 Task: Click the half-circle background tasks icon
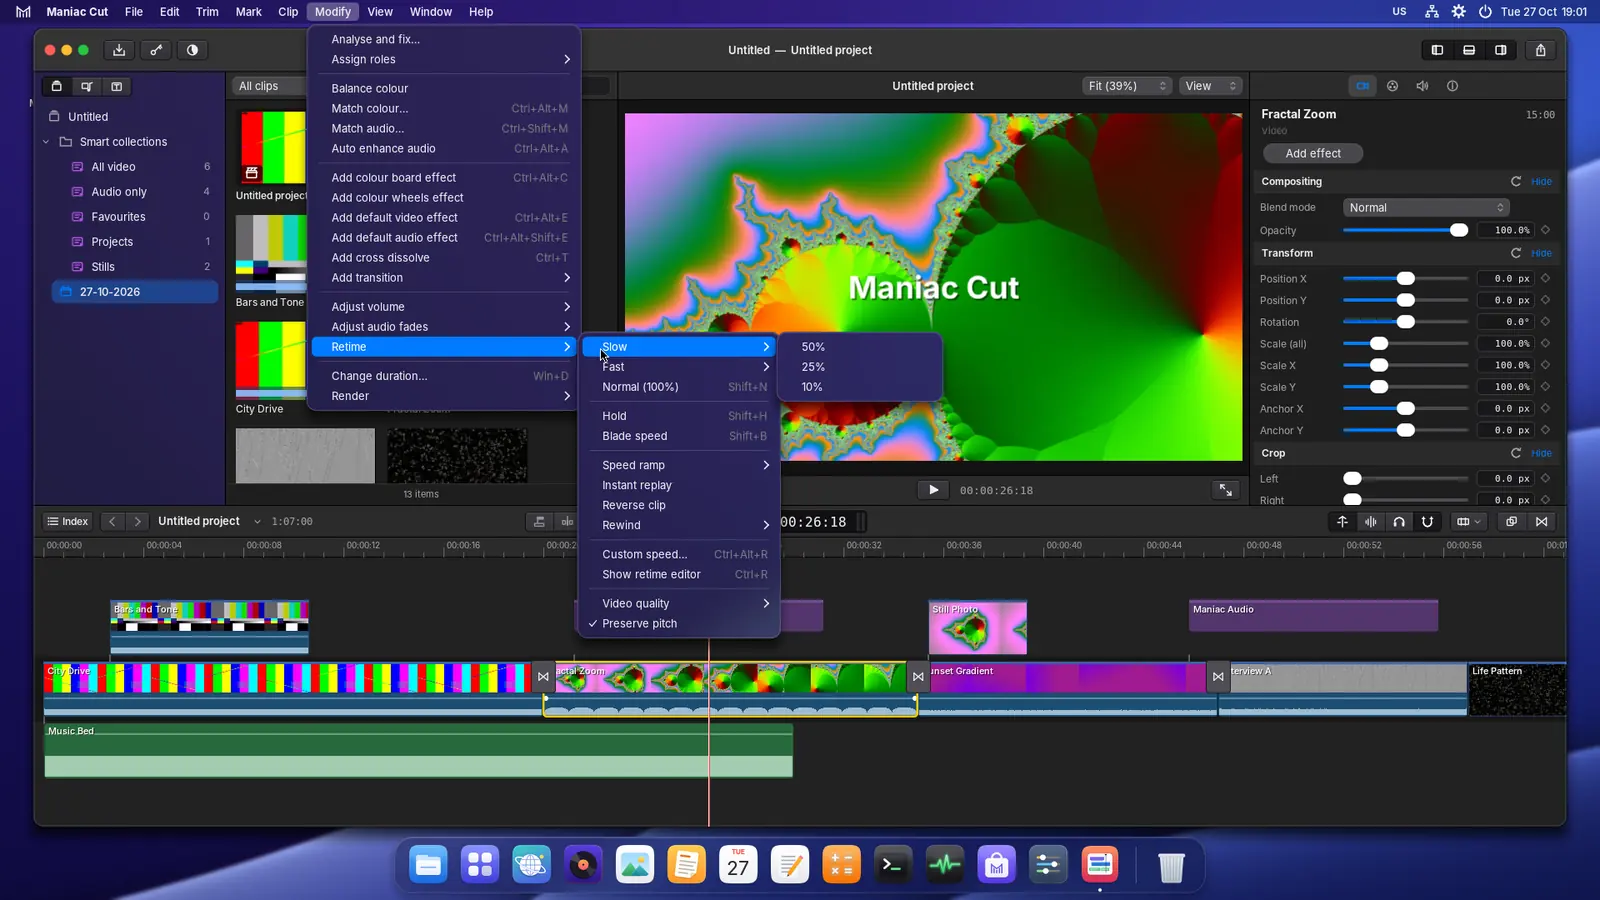192,50
